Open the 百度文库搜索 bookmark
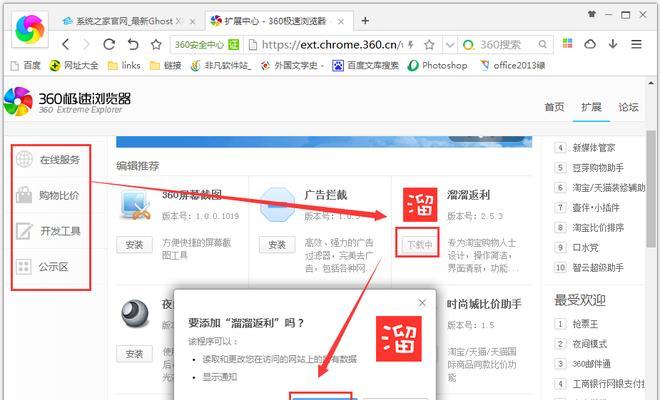Screen dimensions: 660x400 click(365, 65)
